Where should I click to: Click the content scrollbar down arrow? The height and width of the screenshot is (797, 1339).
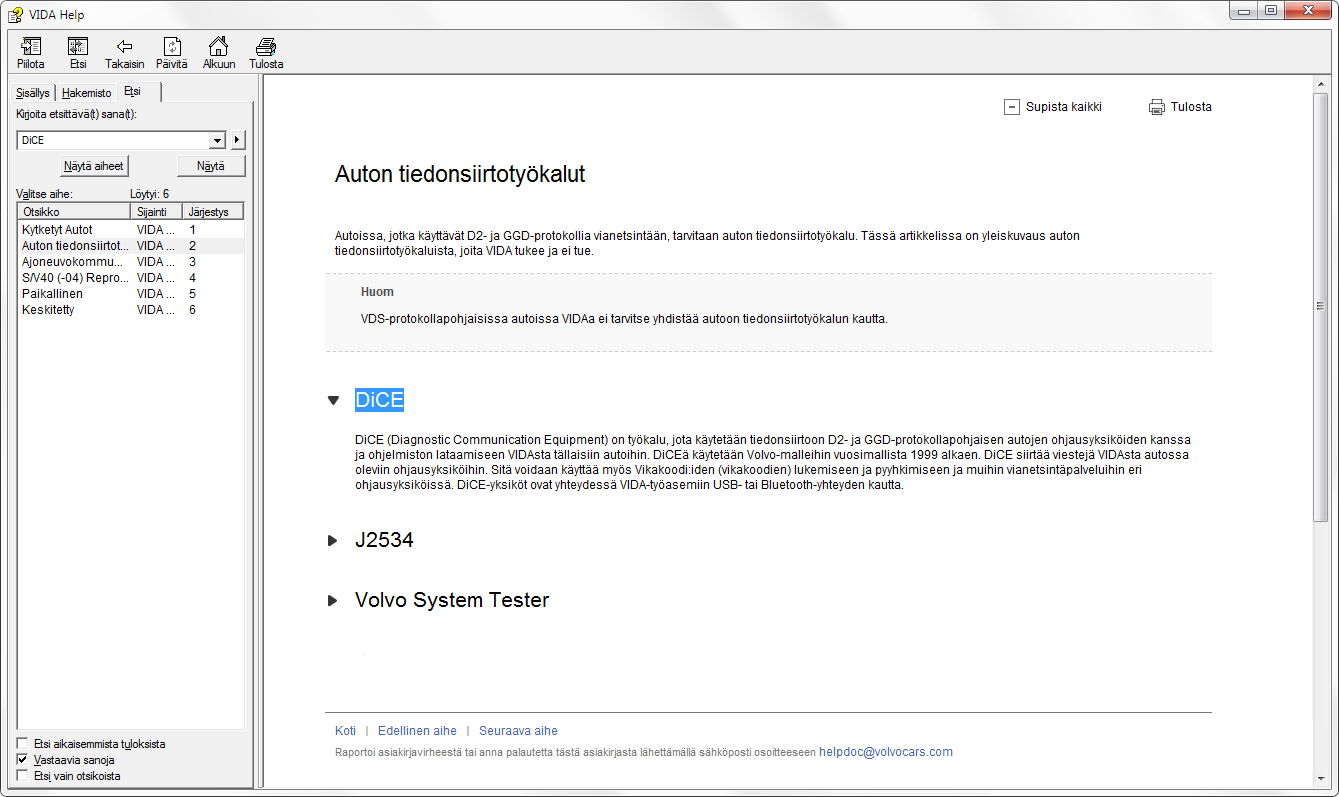(x=1320, y=778)
